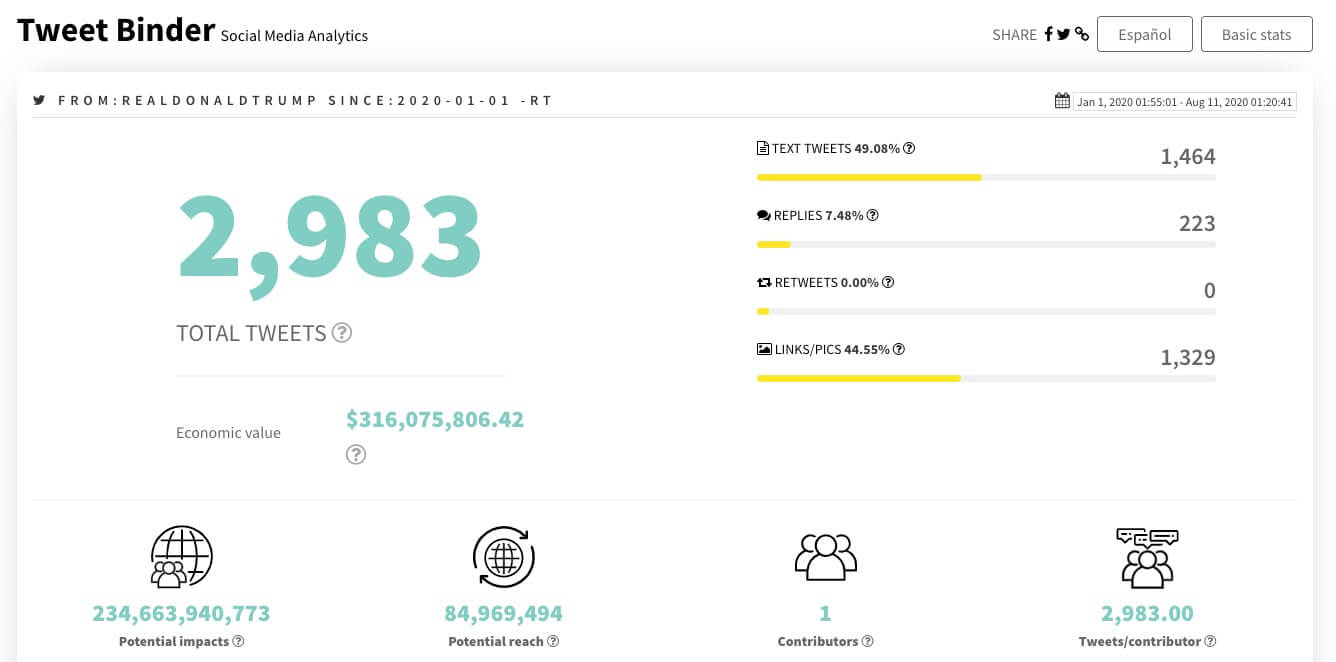The height and width of the screenshot is (662, 1336).
Task: Click the 234,663,940,773 potential impacts value
Action: [x=181, y=613]
